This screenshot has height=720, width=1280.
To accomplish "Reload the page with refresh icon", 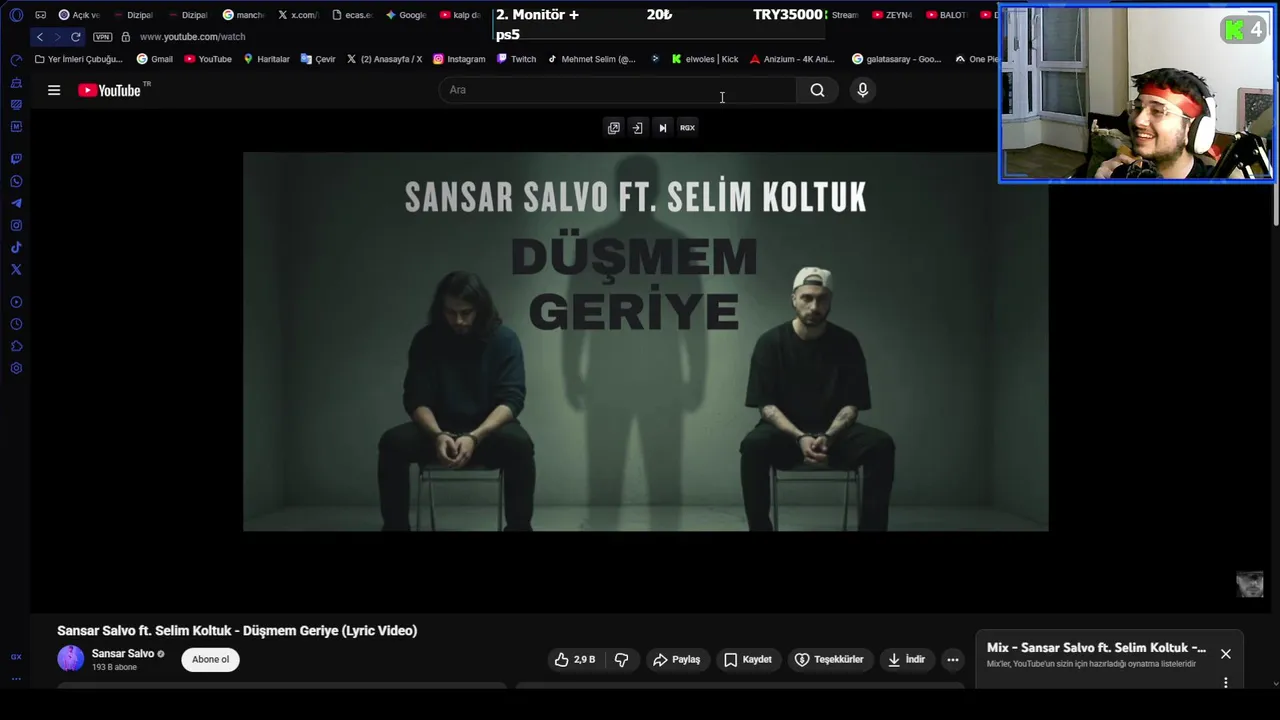I will pos(75,37).
